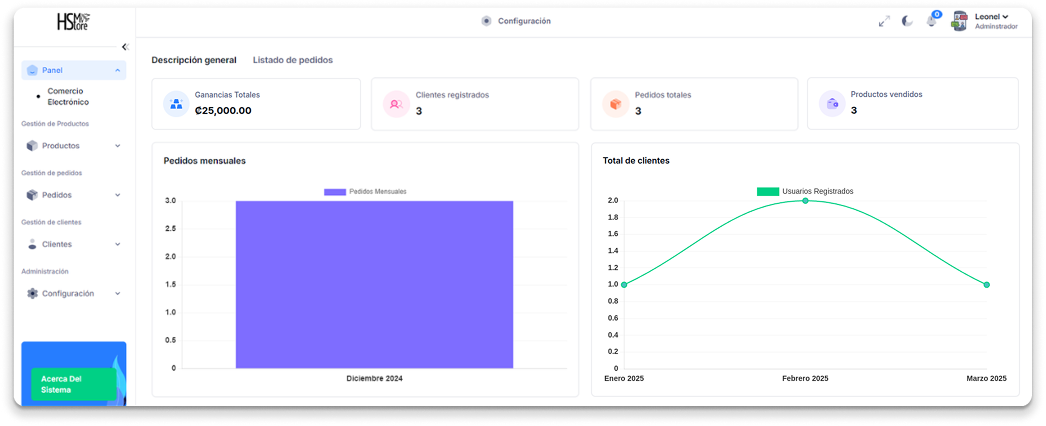Viewport: 1046px width, 426px height.
Task: Switch to the Listado de pedidos tab
Action: click(x=293, y=60)
